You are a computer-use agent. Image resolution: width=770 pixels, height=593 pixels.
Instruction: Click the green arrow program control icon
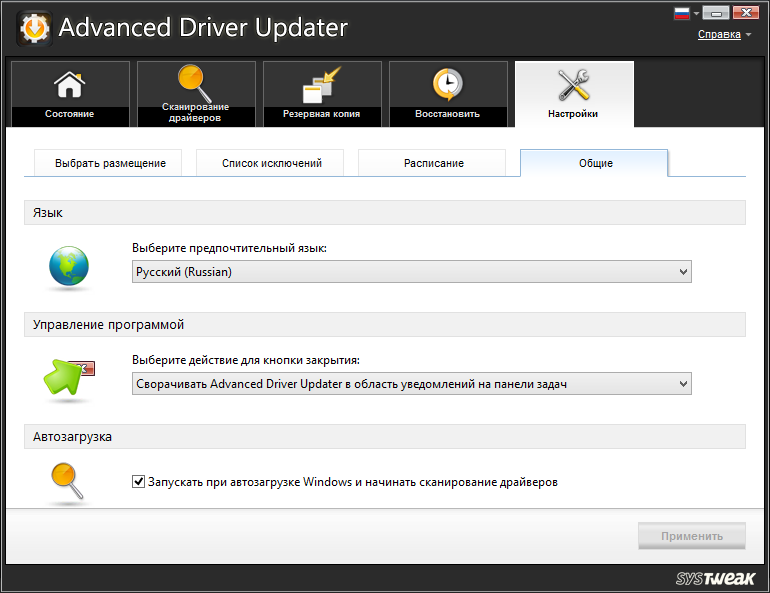tap(67, 379)
